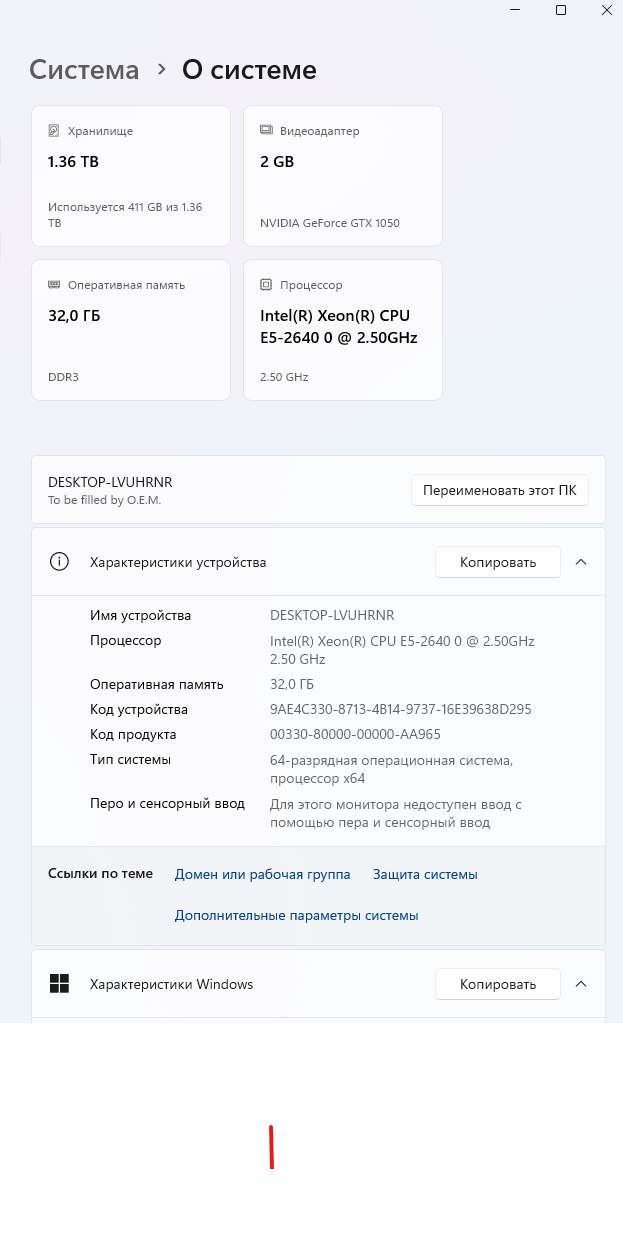Copy Windows specifications with Копировать

click(497, 984)
